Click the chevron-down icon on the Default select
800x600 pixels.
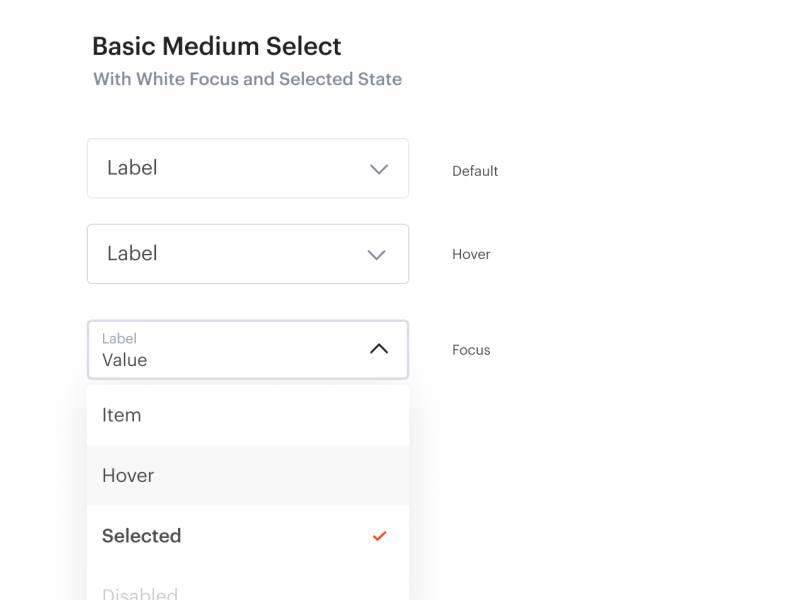379,169
